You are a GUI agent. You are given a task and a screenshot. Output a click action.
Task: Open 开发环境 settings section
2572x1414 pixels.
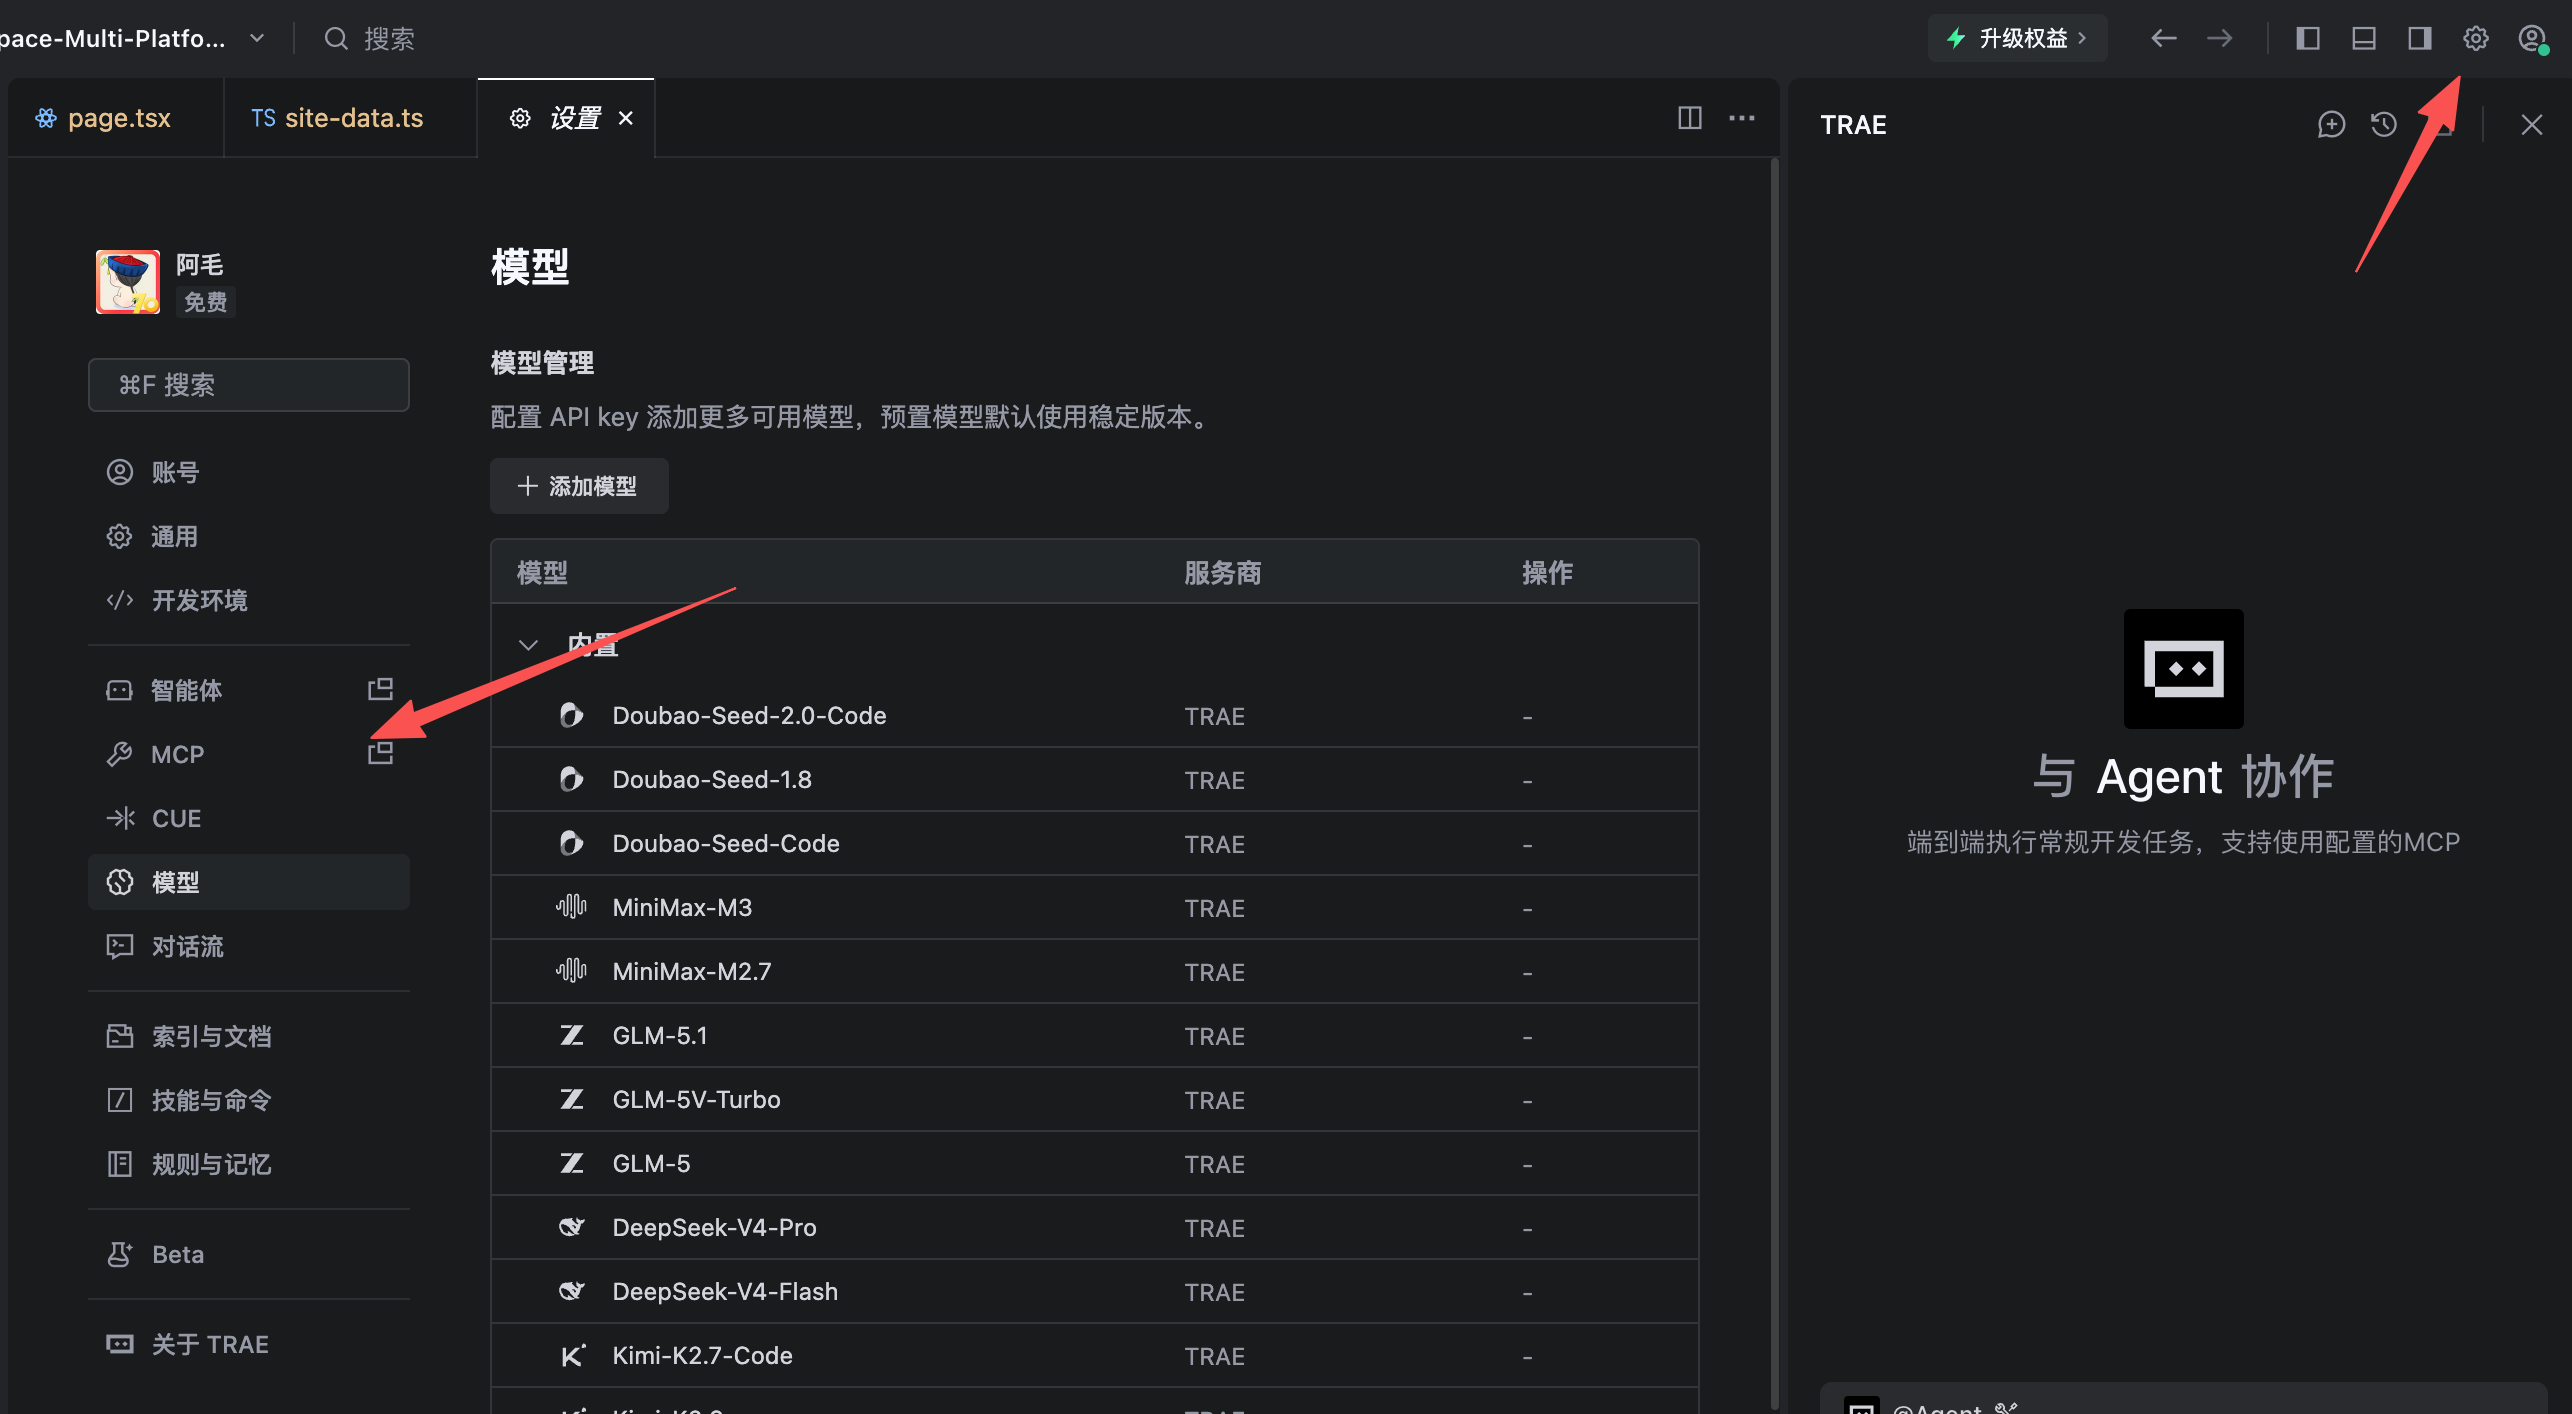248,600
